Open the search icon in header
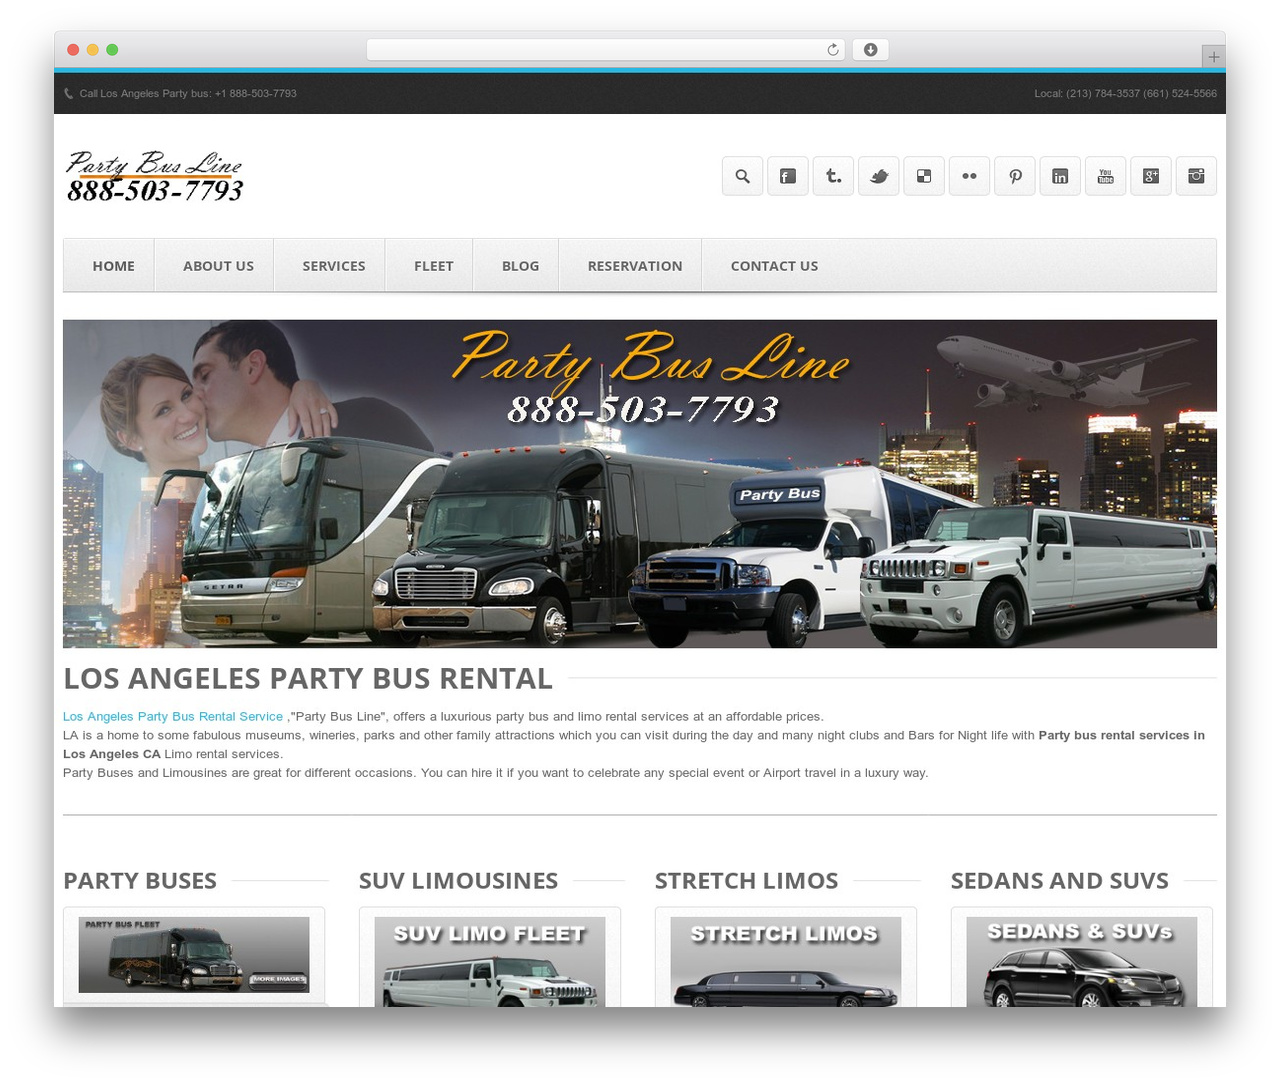Image resolution: width=1280 pixels, height=1084 pixels. (x=742, y=176)
